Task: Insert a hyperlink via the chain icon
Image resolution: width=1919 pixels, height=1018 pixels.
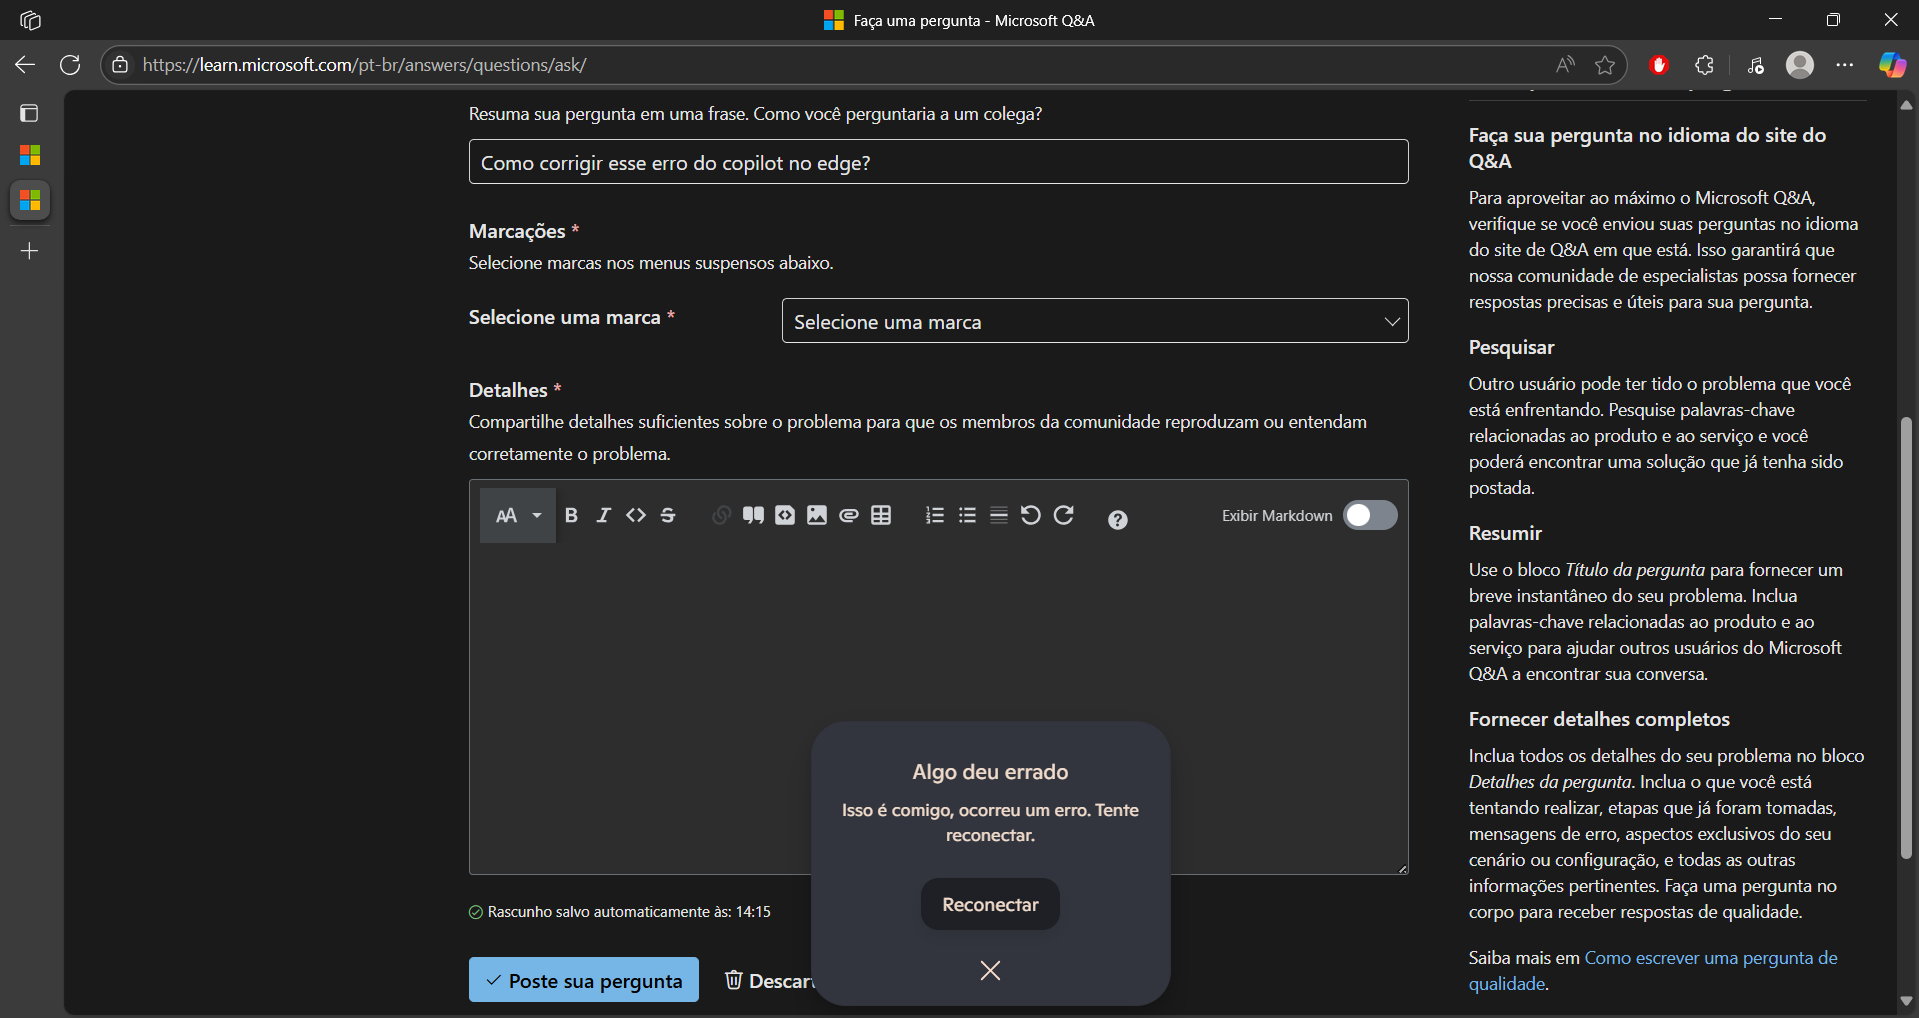Action: click(721, 515)
